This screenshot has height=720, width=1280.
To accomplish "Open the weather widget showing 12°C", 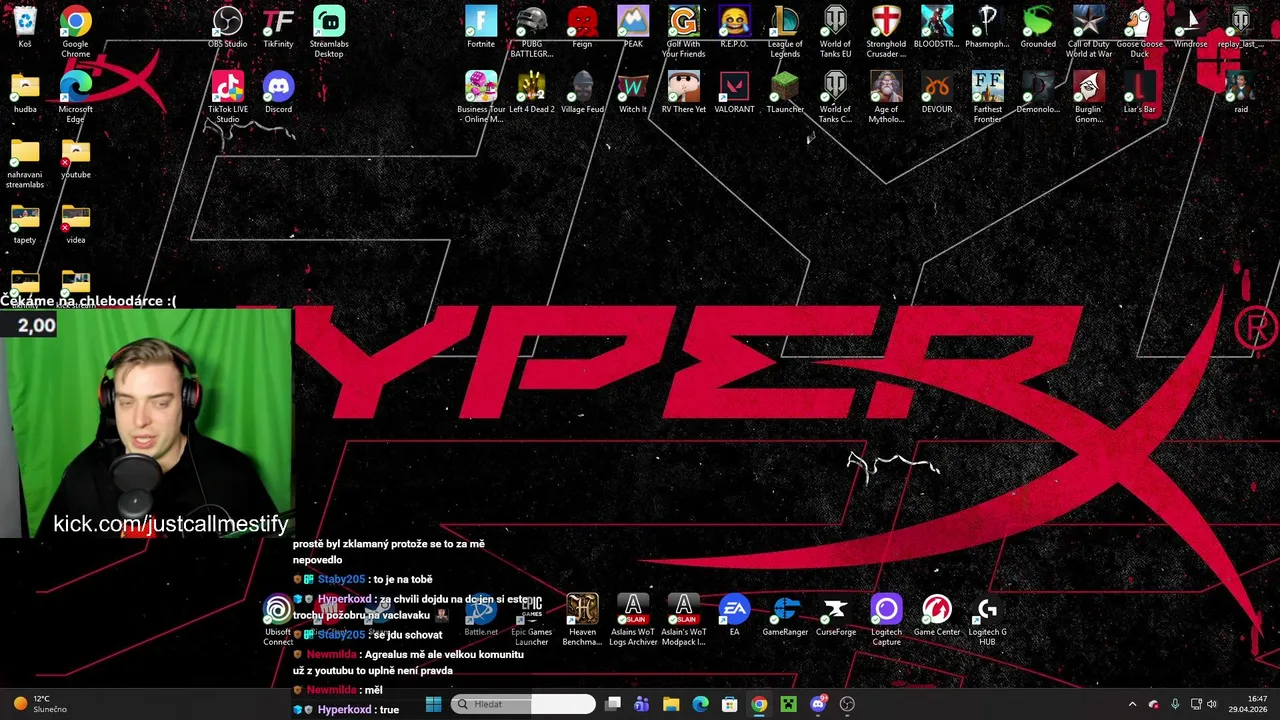I will pos(38,704).
